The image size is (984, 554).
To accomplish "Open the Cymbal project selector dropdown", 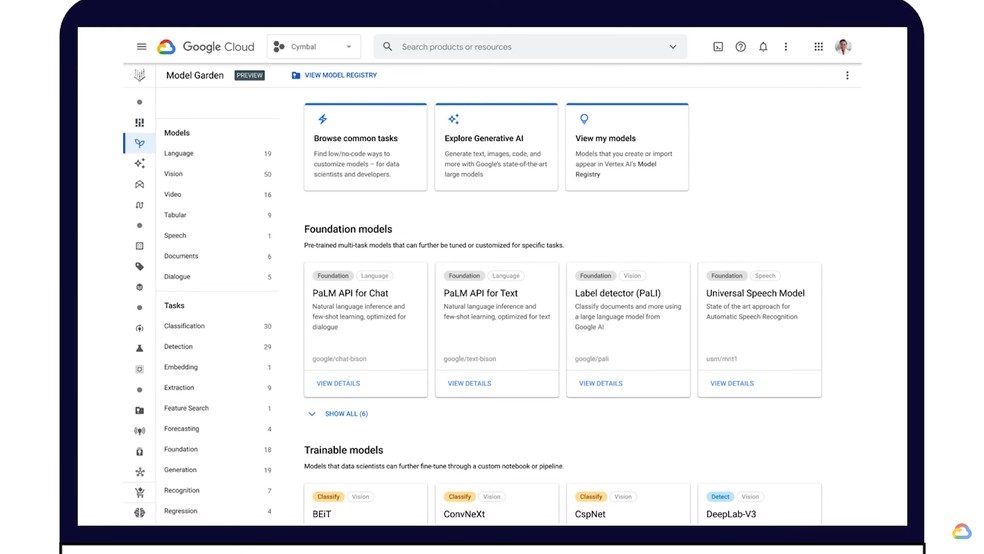I will click(x=314, y=46).
